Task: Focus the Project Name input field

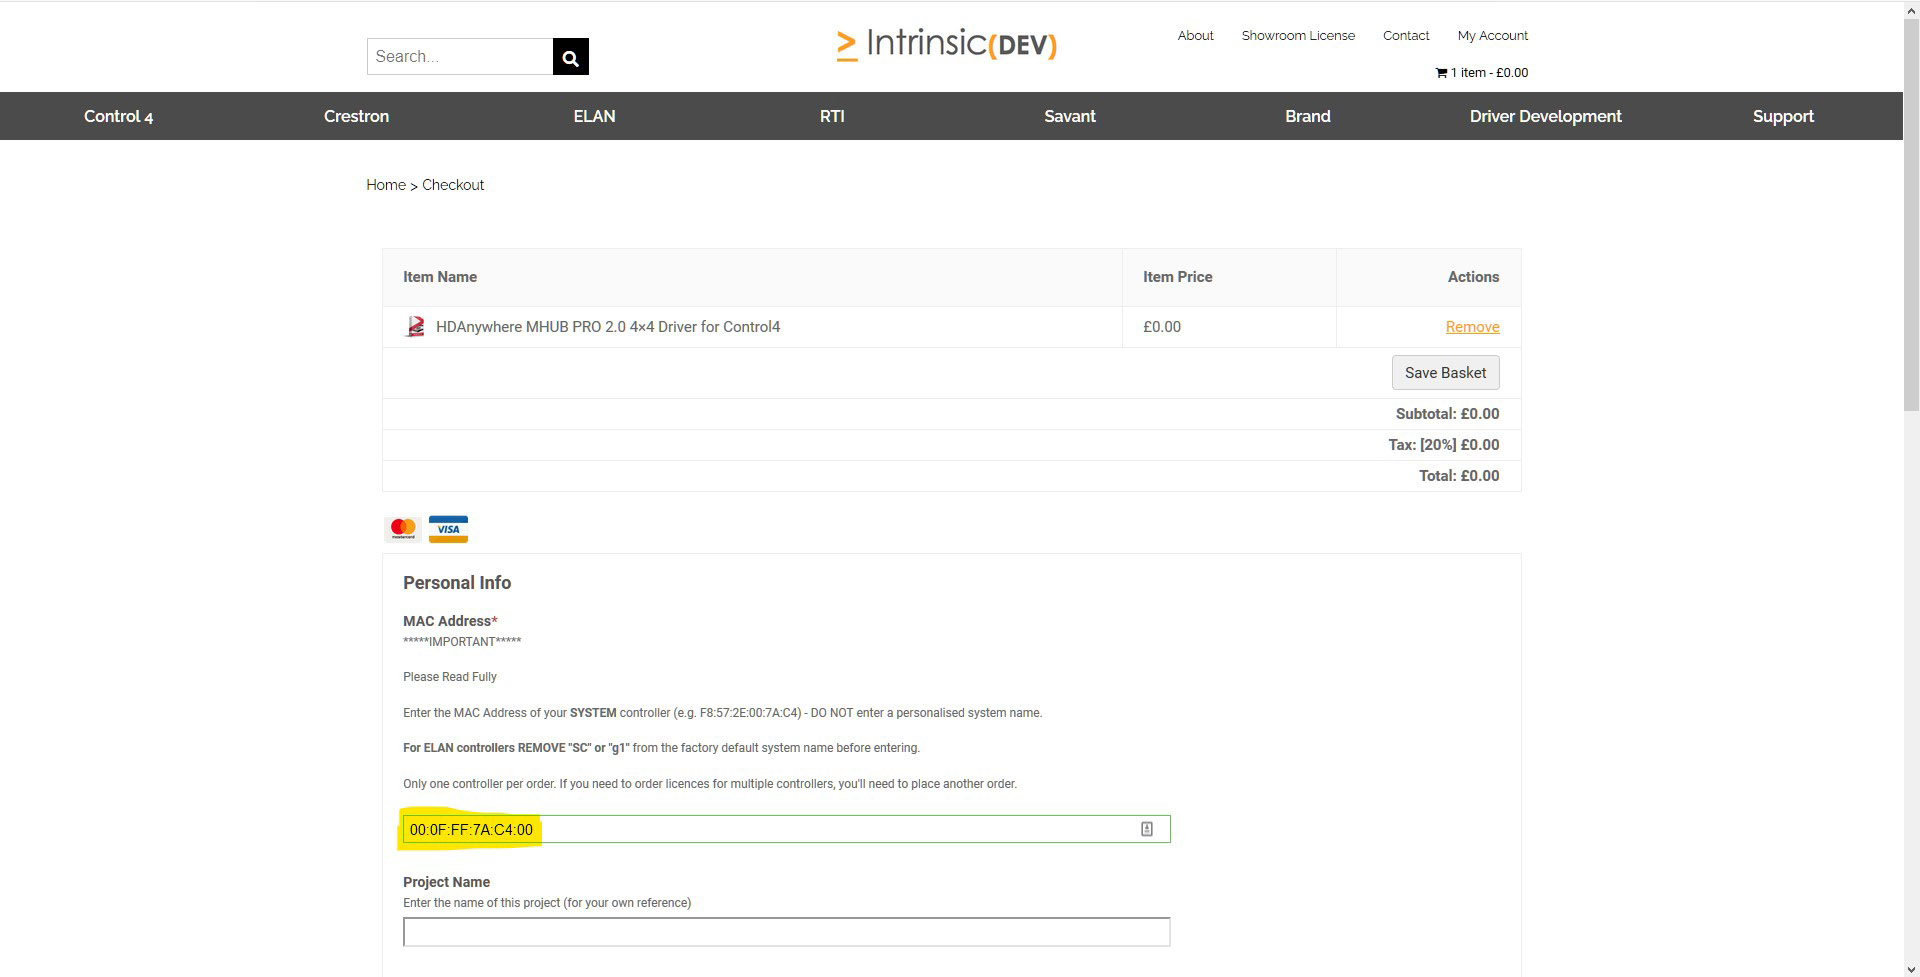Action: (x=786, y=932)
